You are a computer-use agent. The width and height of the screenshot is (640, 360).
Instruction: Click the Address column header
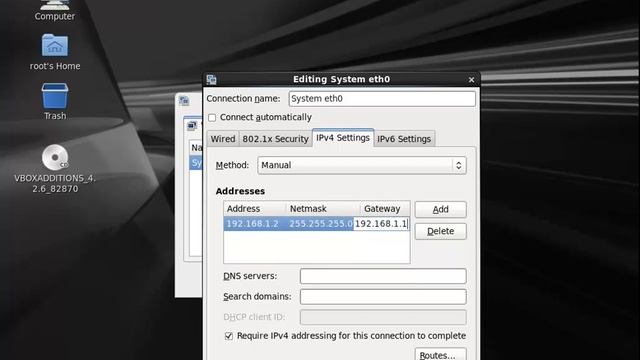pyautogui.click(x=254, y=209)
